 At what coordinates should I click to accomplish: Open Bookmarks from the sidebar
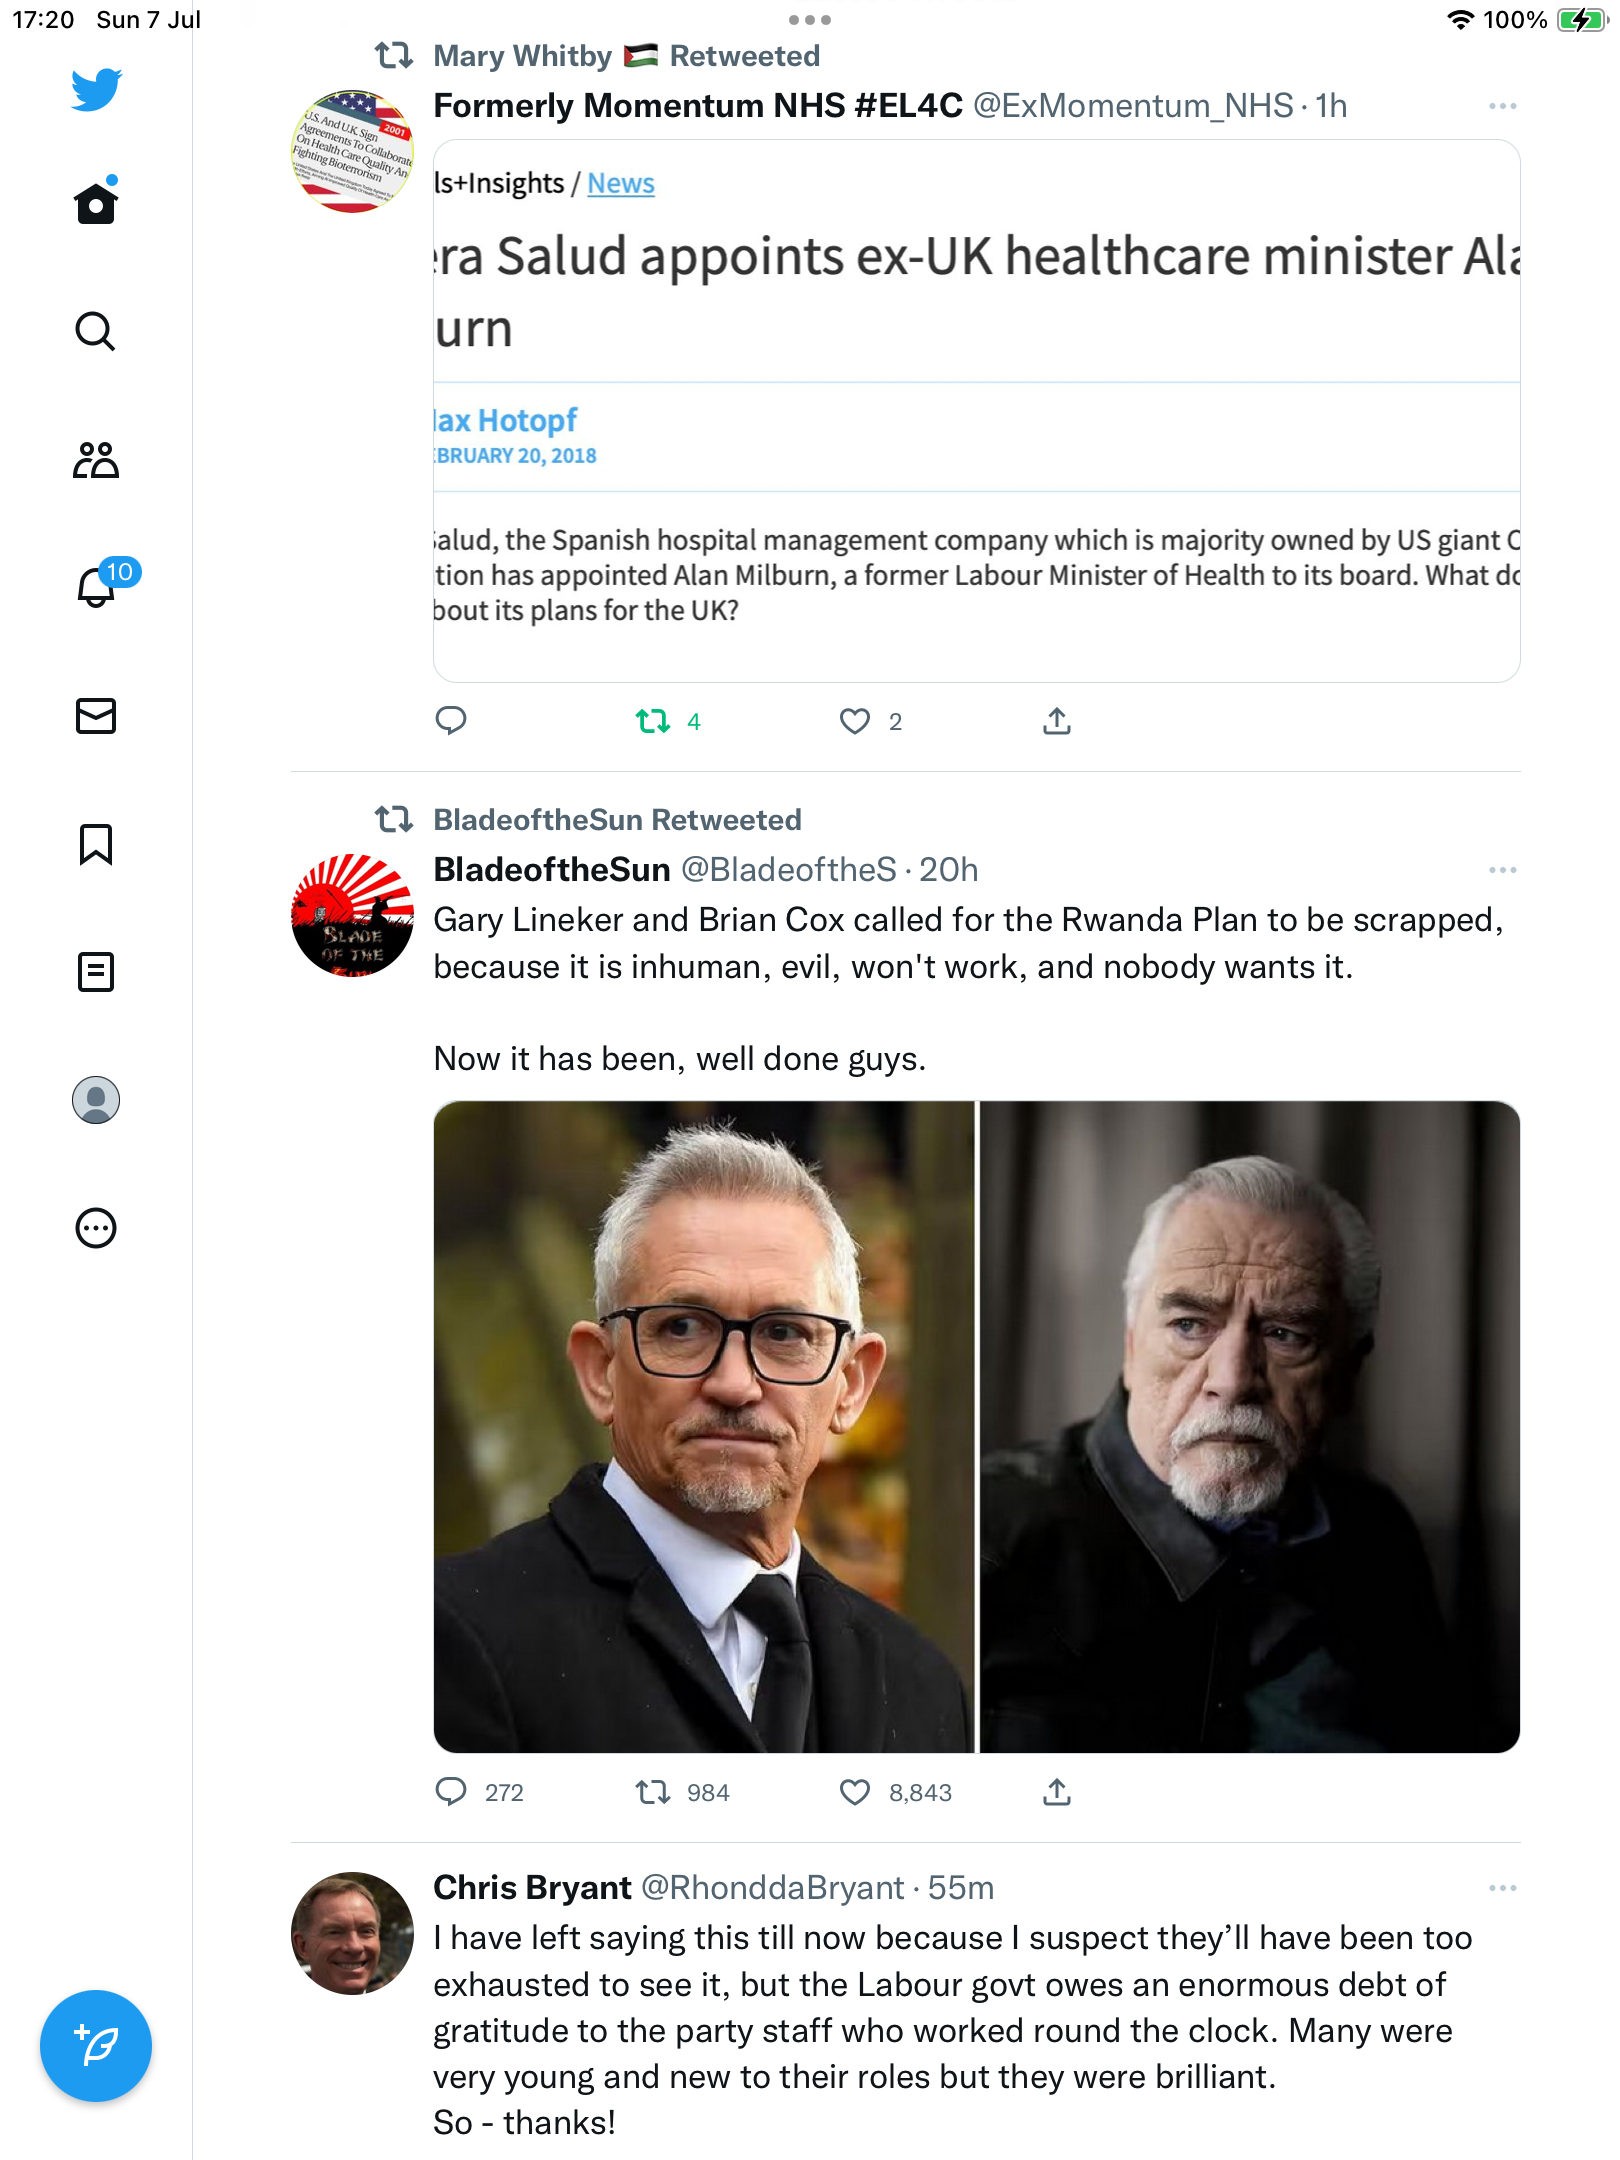click(96, 844)
